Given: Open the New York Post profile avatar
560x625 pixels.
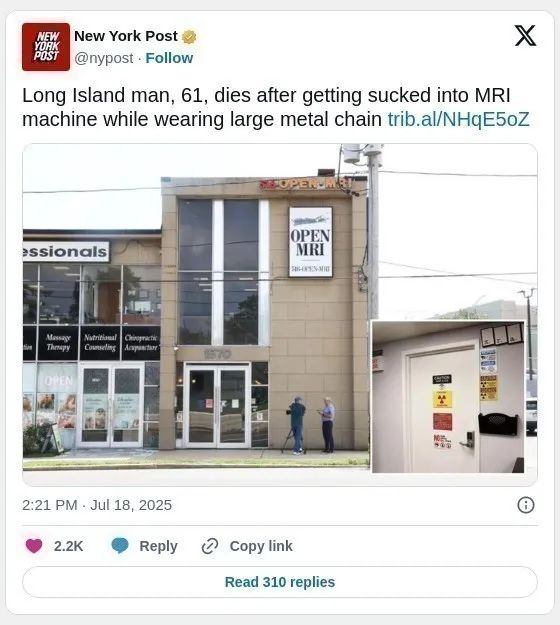Looking at the screenshot, I should pyautogui.click(x=46, y=47).
